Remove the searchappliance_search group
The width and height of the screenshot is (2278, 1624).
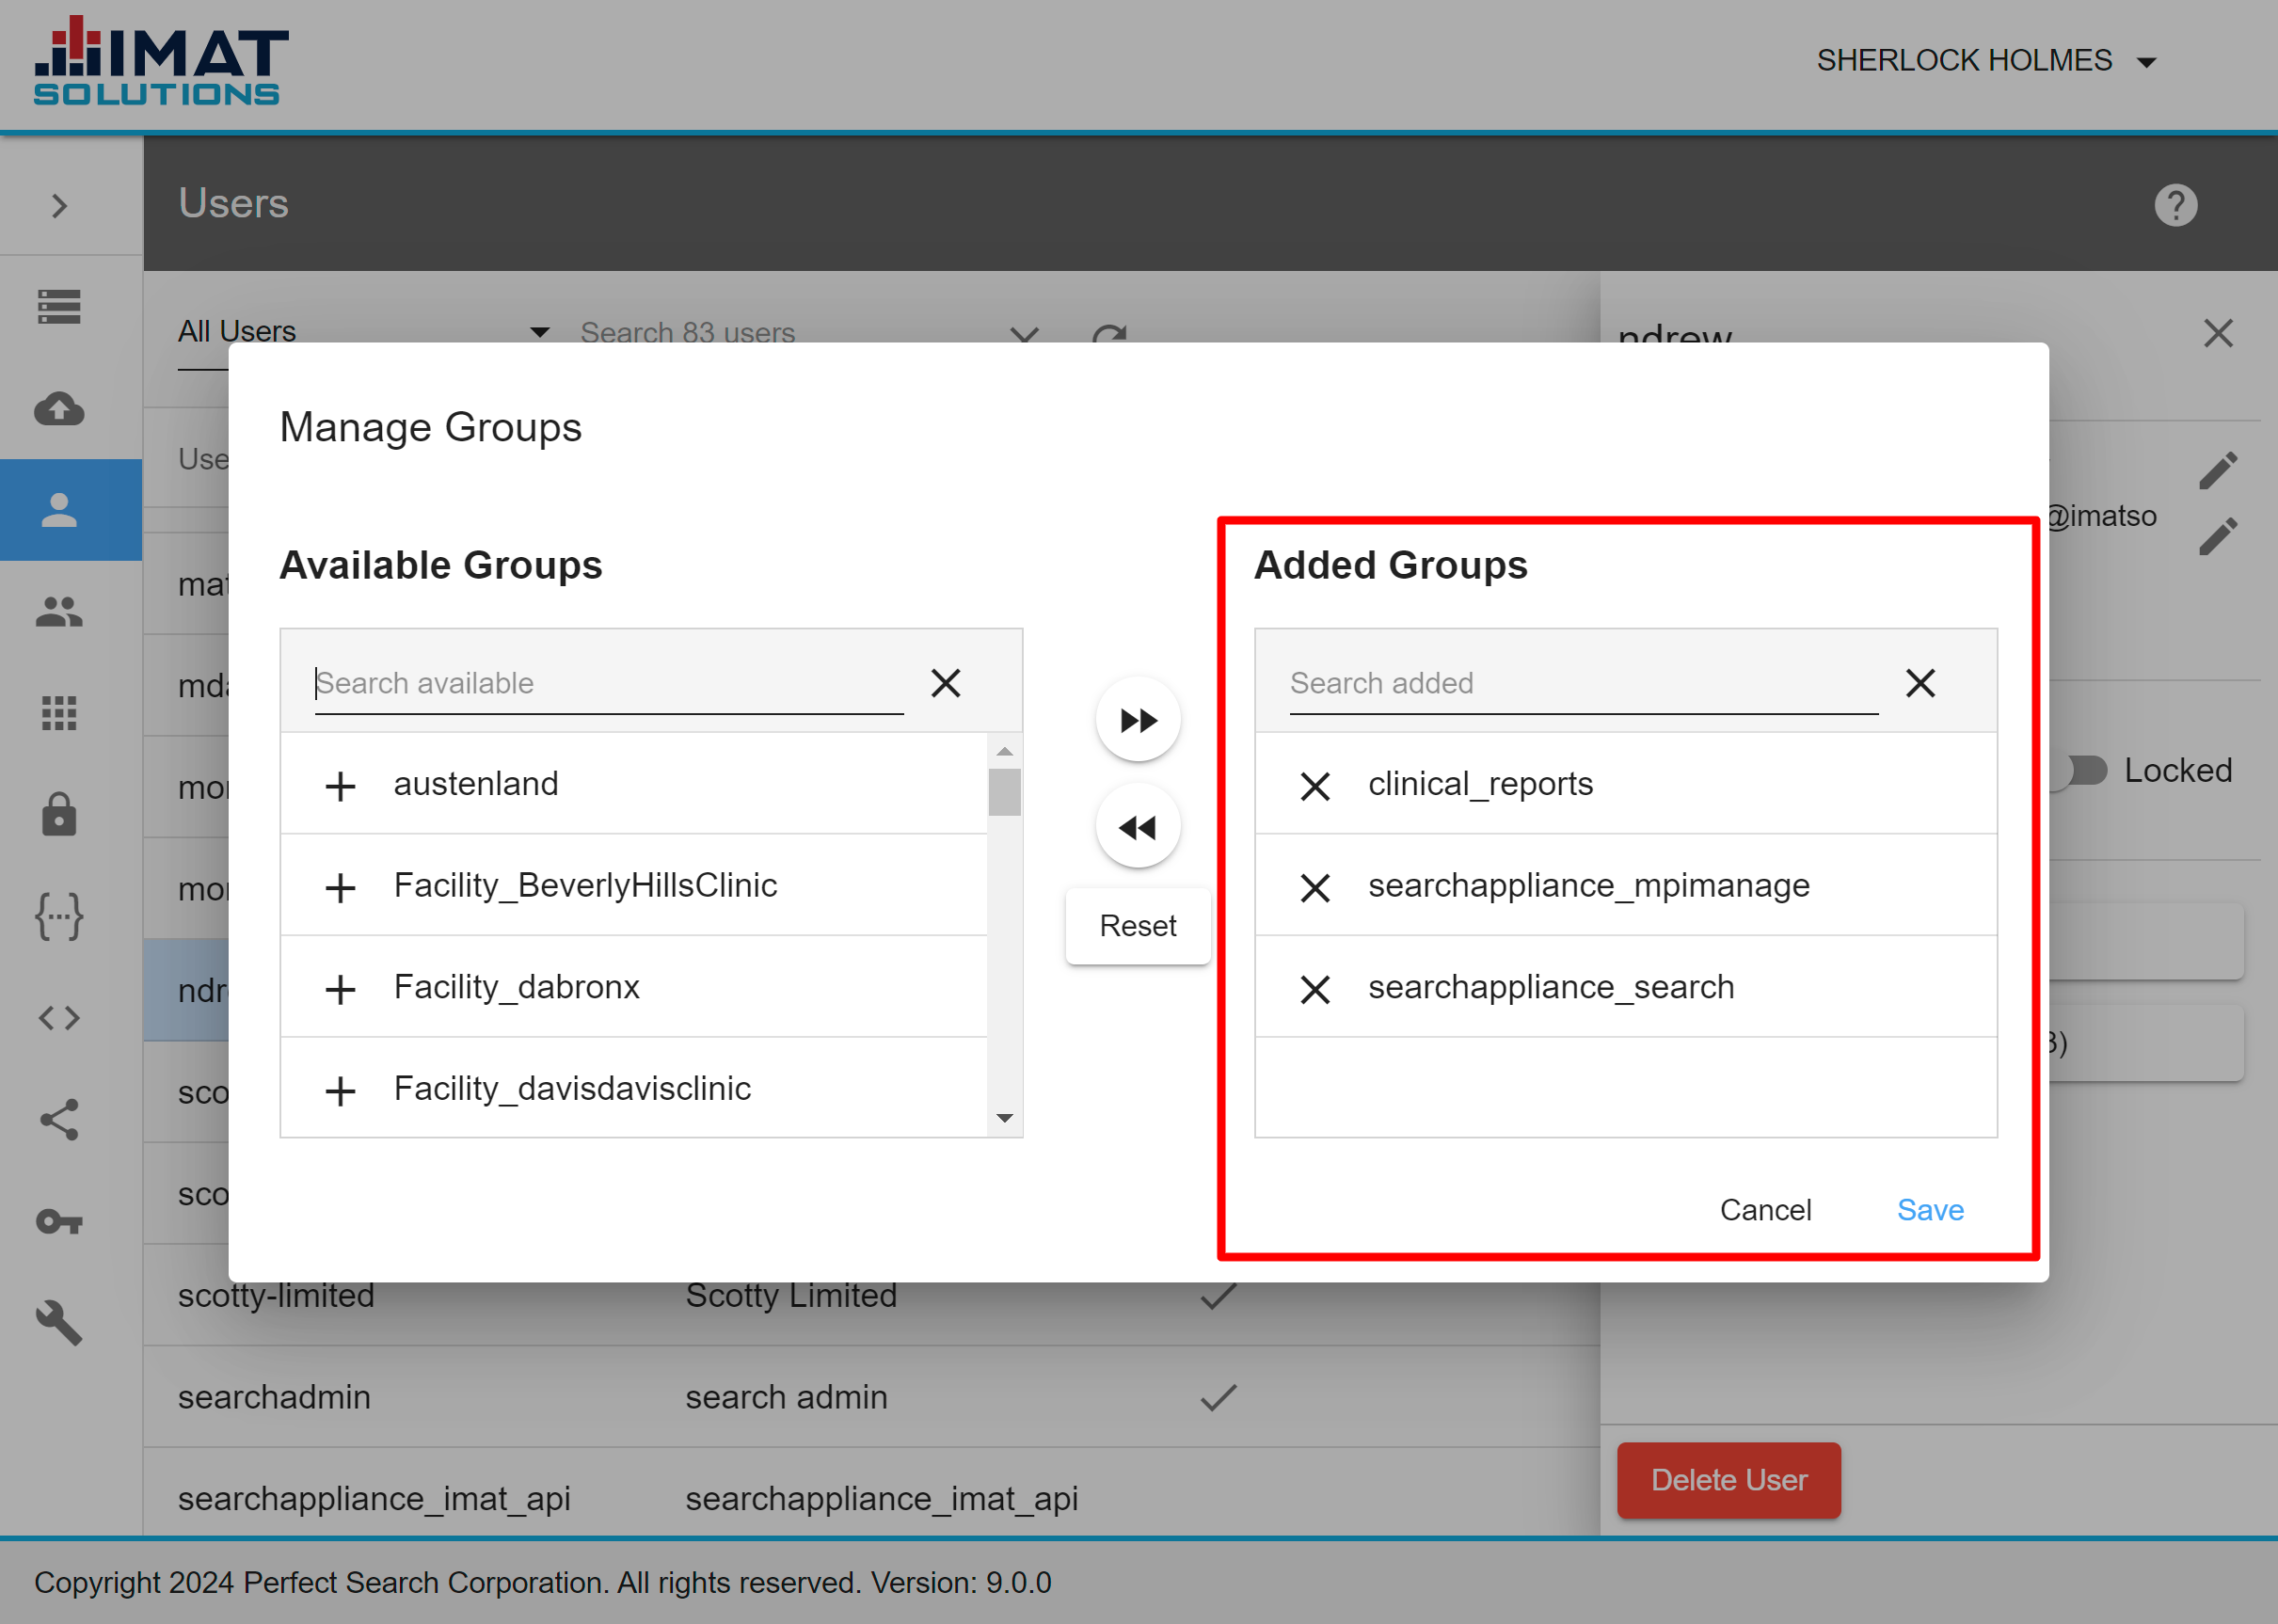tap(1315, 989)
